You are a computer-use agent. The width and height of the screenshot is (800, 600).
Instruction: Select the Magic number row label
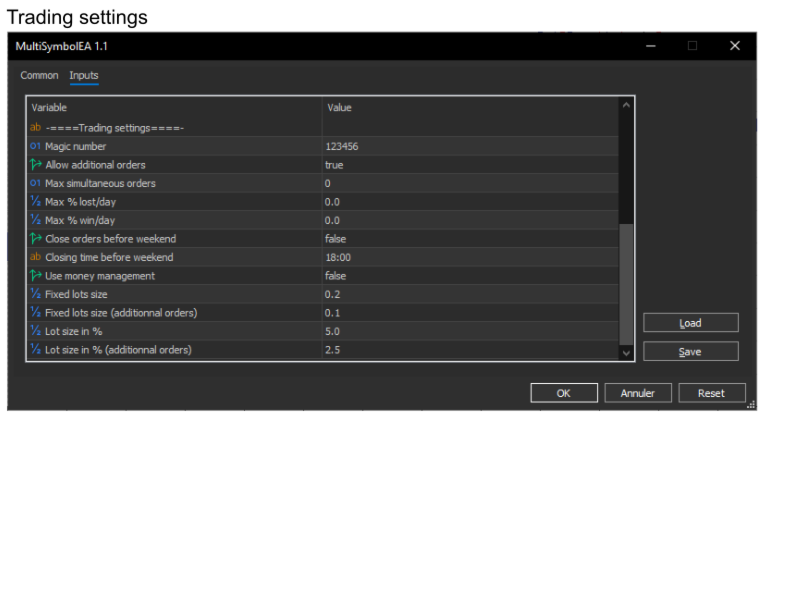[x=76, y=146]
